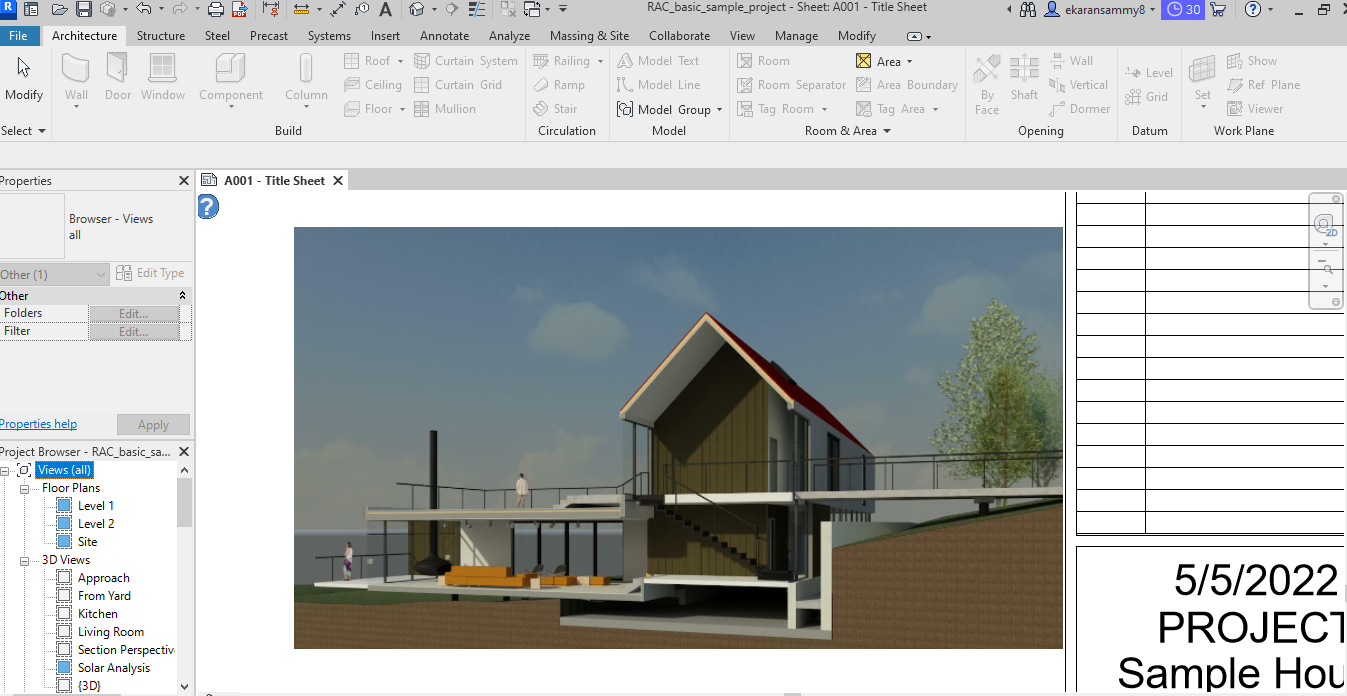Image resolution: width=1347 pixels, height=696 pixels.
Task: Select the Model Line tool
Action: (658, 85)
